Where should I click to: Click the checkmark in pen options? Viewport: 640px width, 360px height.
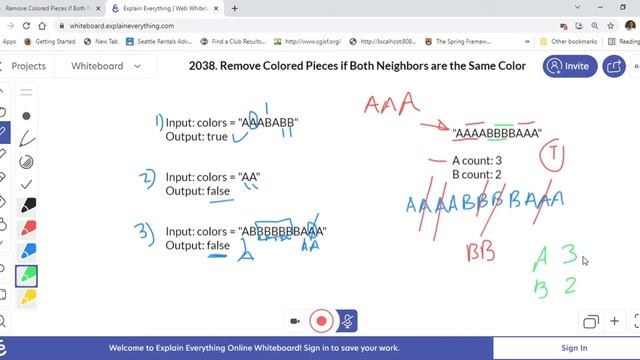26,184
